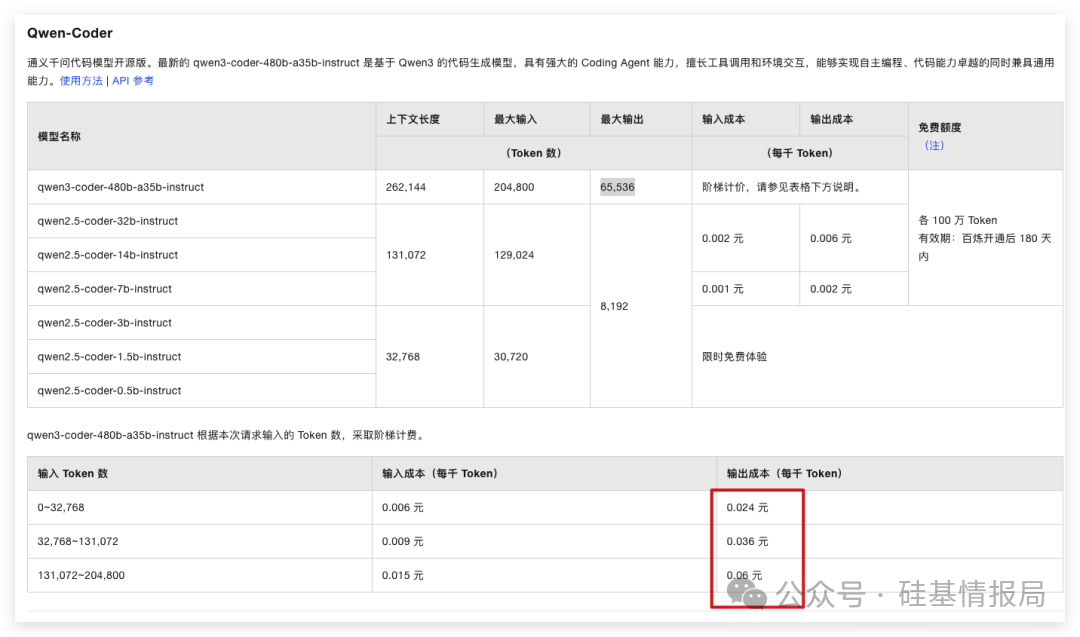Screen dimensions: 1080x637
Task: Click the highlighted 65,536 value
Action: coord(617,187)
